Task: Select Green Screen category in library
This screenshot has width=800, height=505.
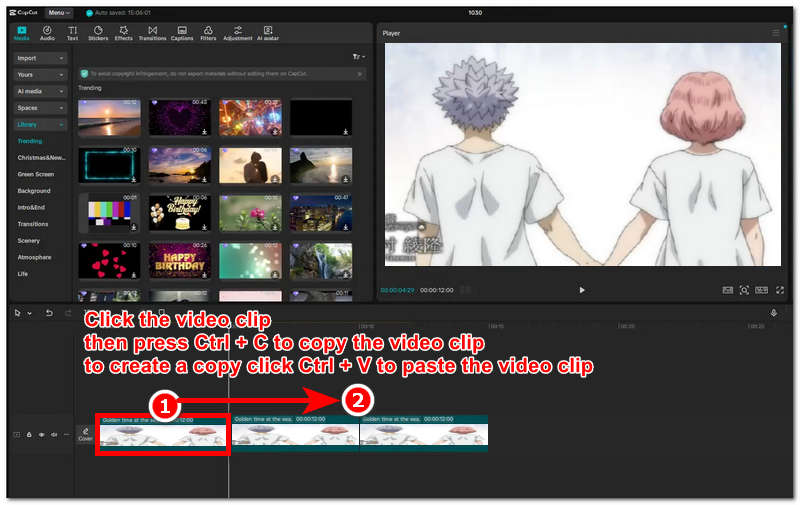Action: click(36, 174)
